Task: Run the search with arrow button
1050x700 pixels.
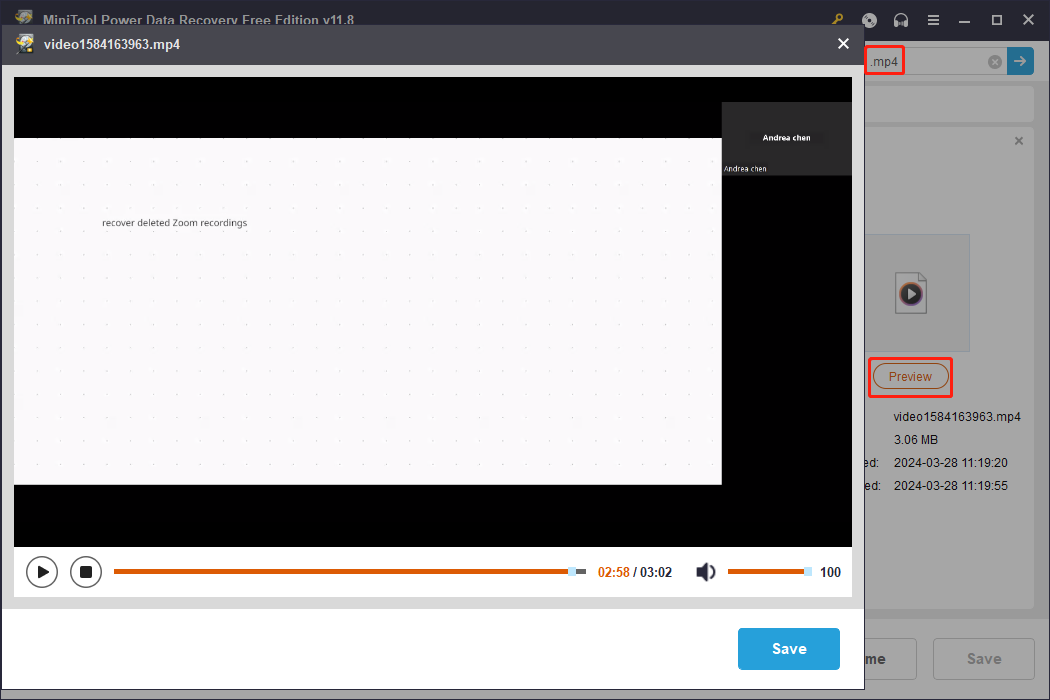Action: [1020, 61]
